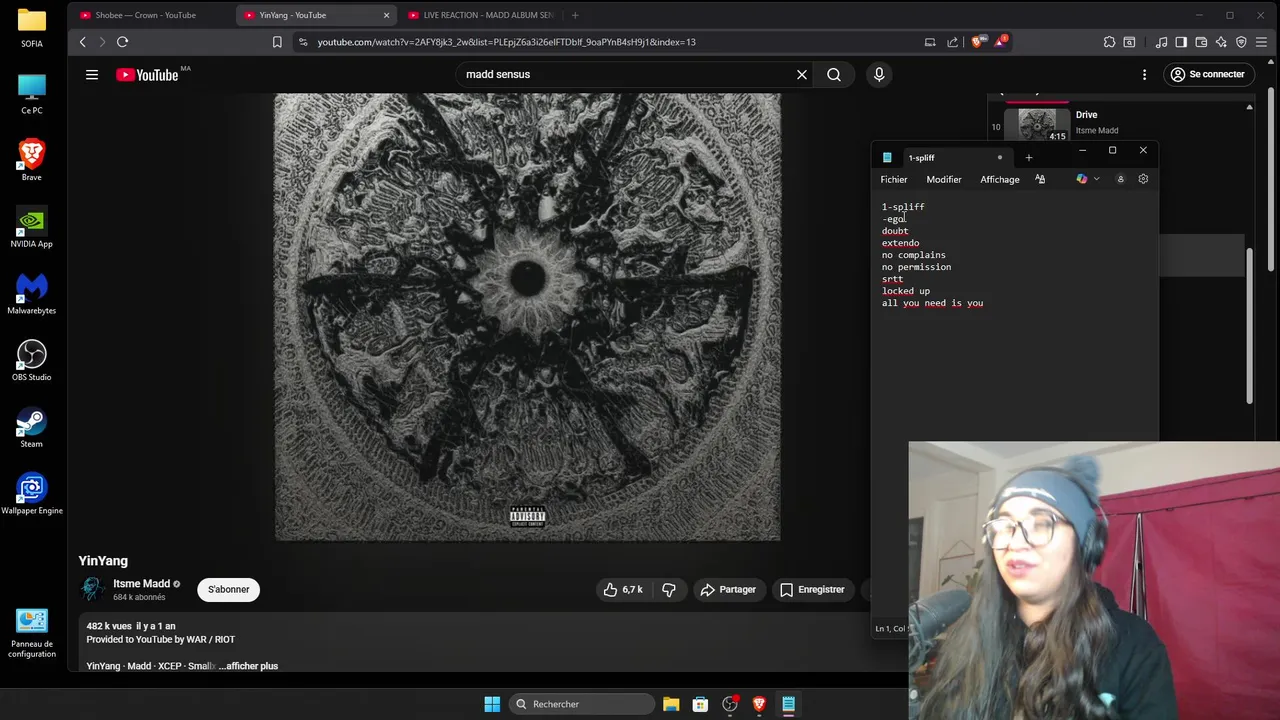Share this page from address bar
This screenshot has width=1280, height=720.
point(952,42)
